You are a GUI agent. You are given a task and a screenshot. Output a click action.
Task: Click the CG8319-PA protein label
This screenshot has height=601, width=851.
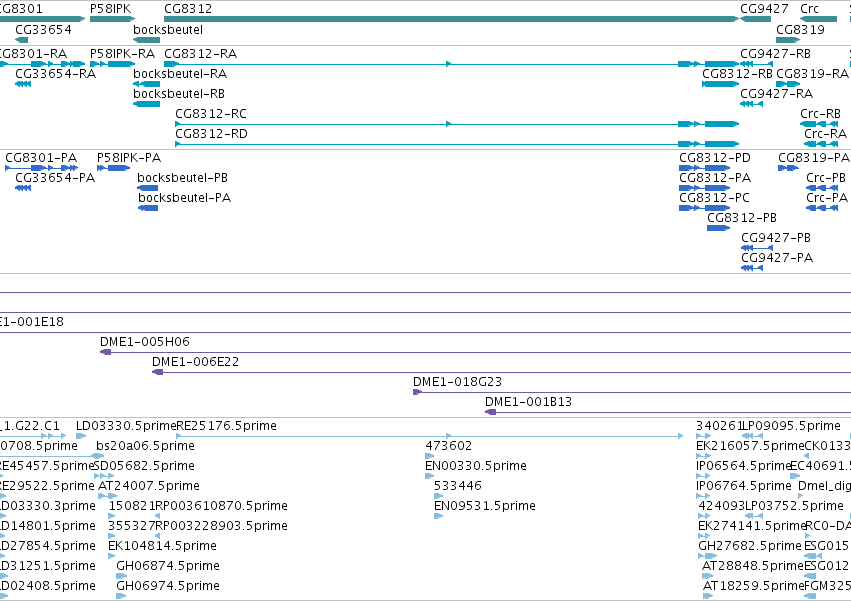pos(814,158)
